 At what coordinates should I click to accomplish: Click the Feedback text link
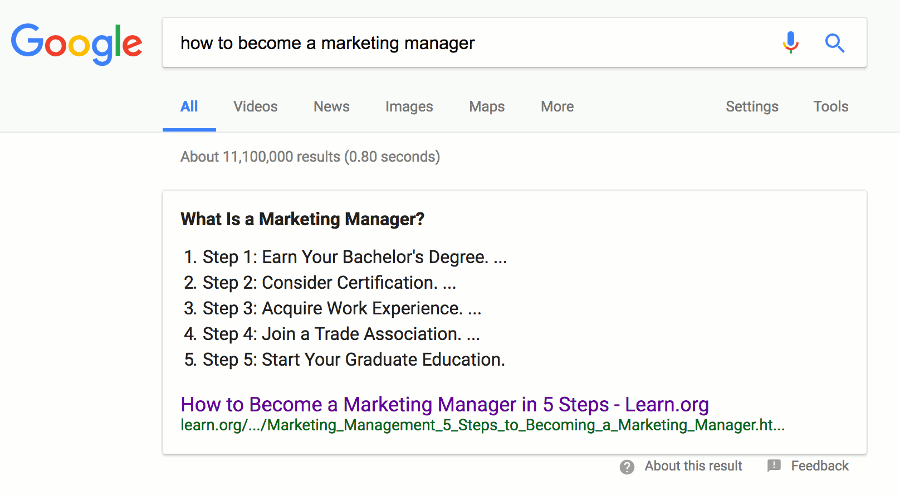819,466
